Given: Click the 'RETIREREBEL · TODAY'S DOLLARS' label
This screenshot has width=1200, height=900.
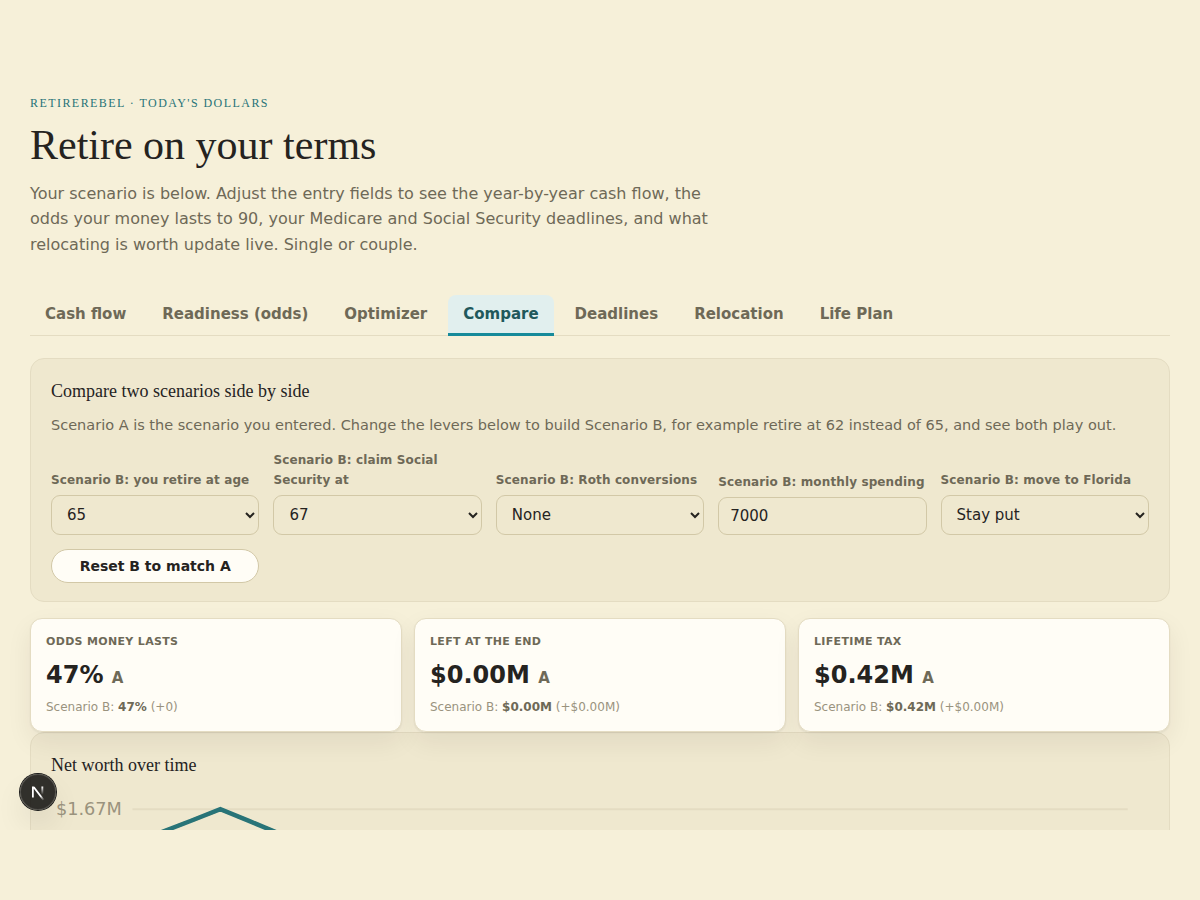Looking at the screenshot, I should 149,103.
